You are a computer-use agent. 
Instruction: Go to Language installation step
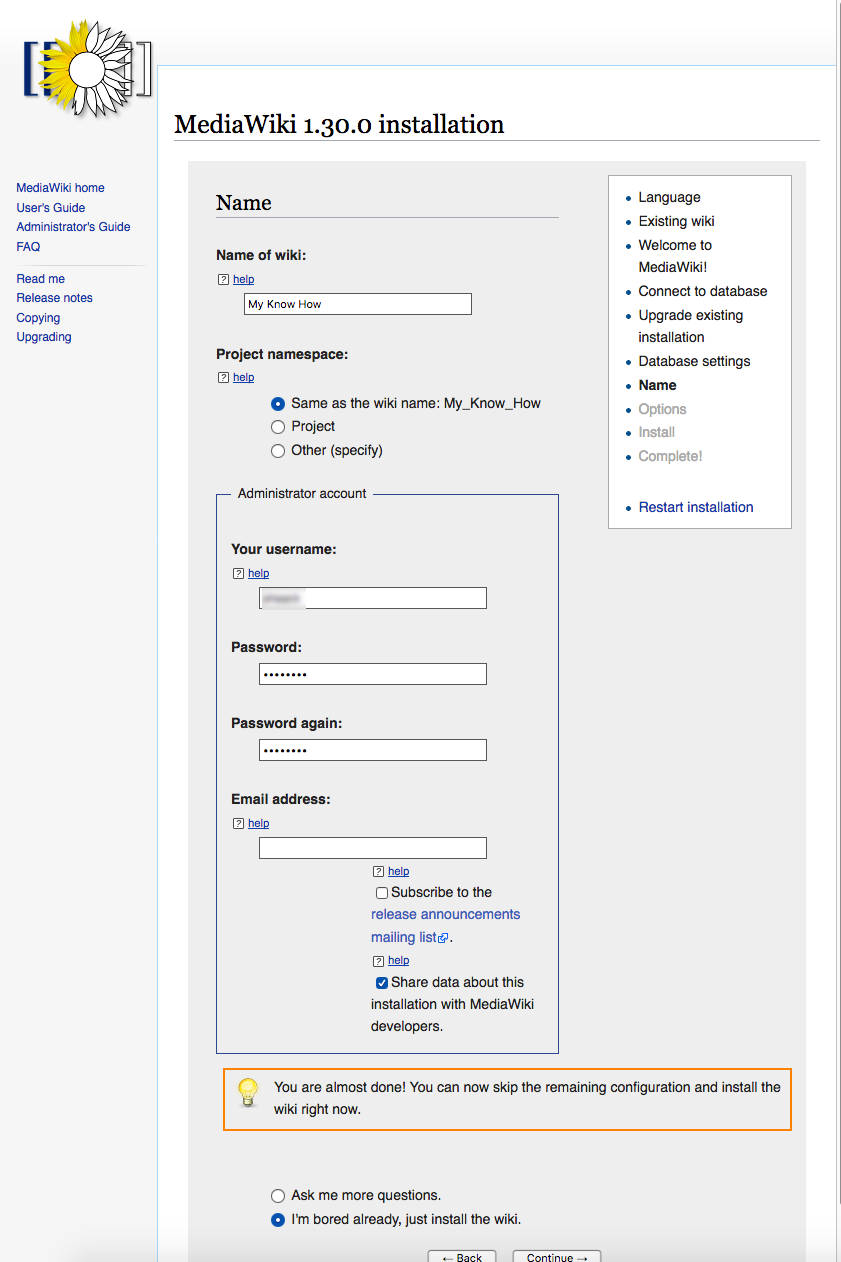point(669,198)
